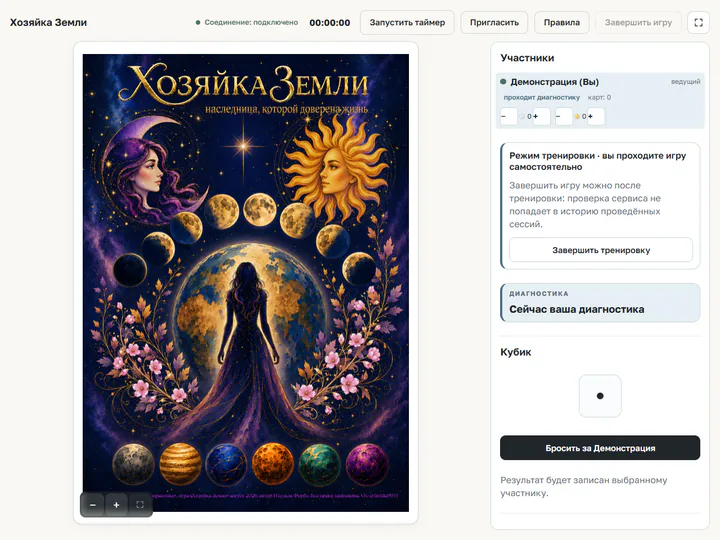Click the Режим тренировки notice heading
This screenshot has height=540, width=720.
(x=597, y=161)
